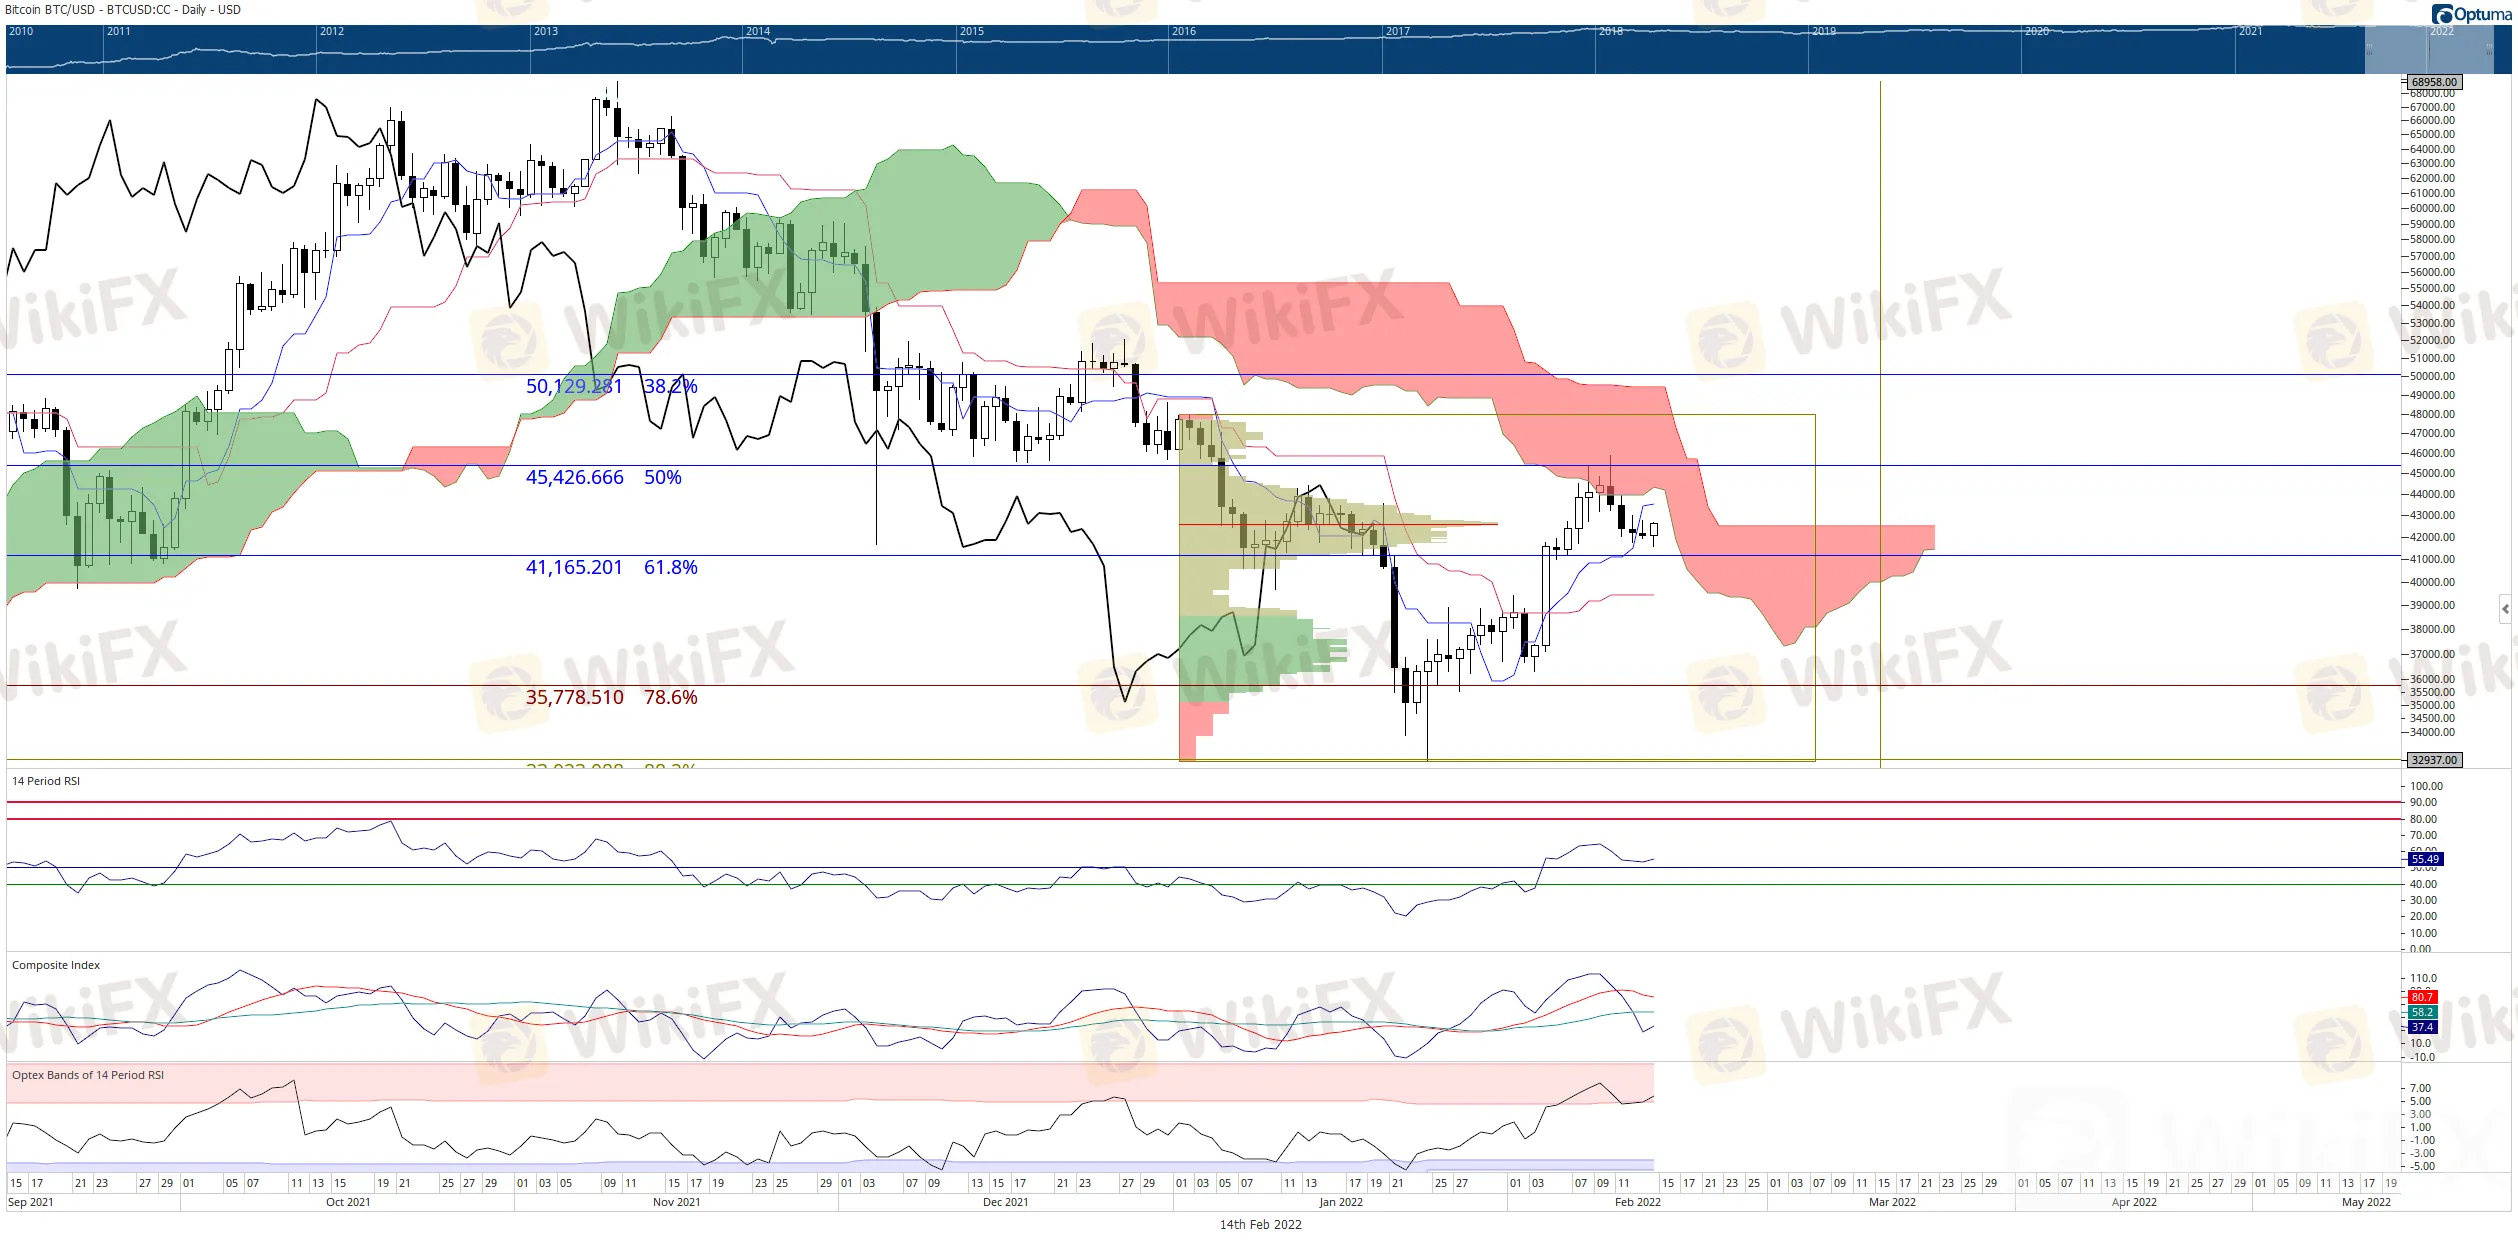Click the Bitcoin BTC/USD chart title
2518x1244 pixels.
123,10
